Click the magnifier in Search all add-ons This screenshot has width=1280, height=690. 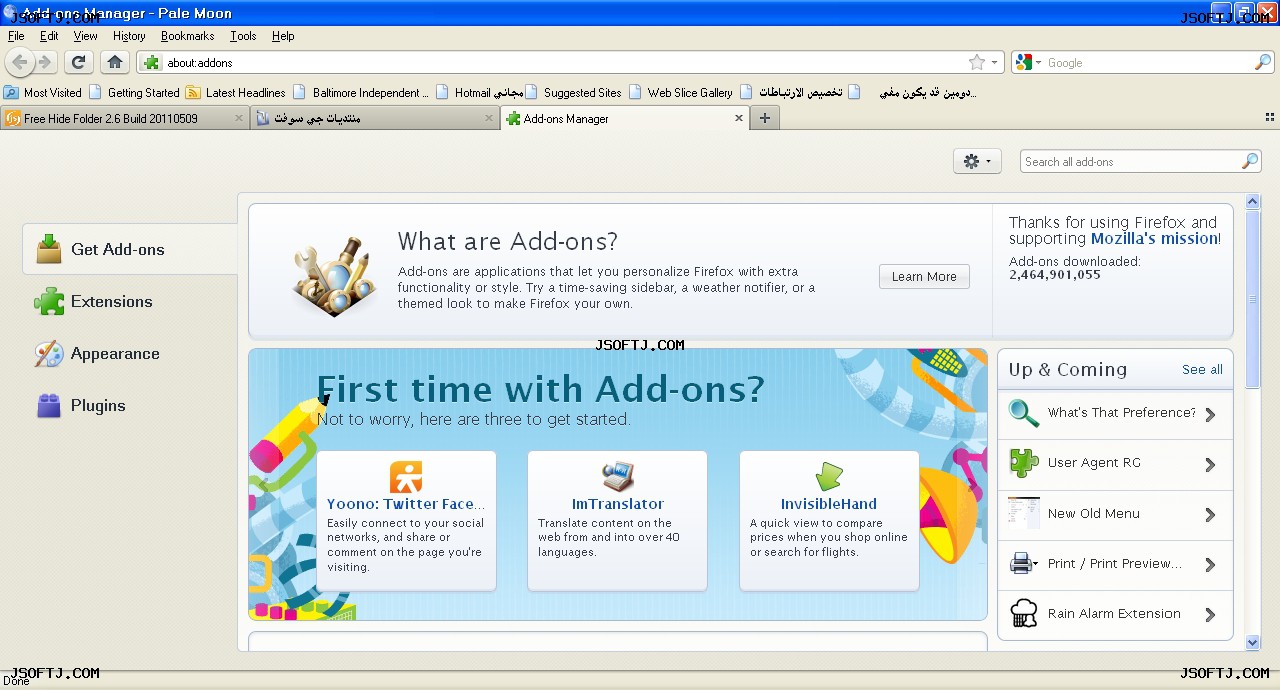pos(1250,161)
